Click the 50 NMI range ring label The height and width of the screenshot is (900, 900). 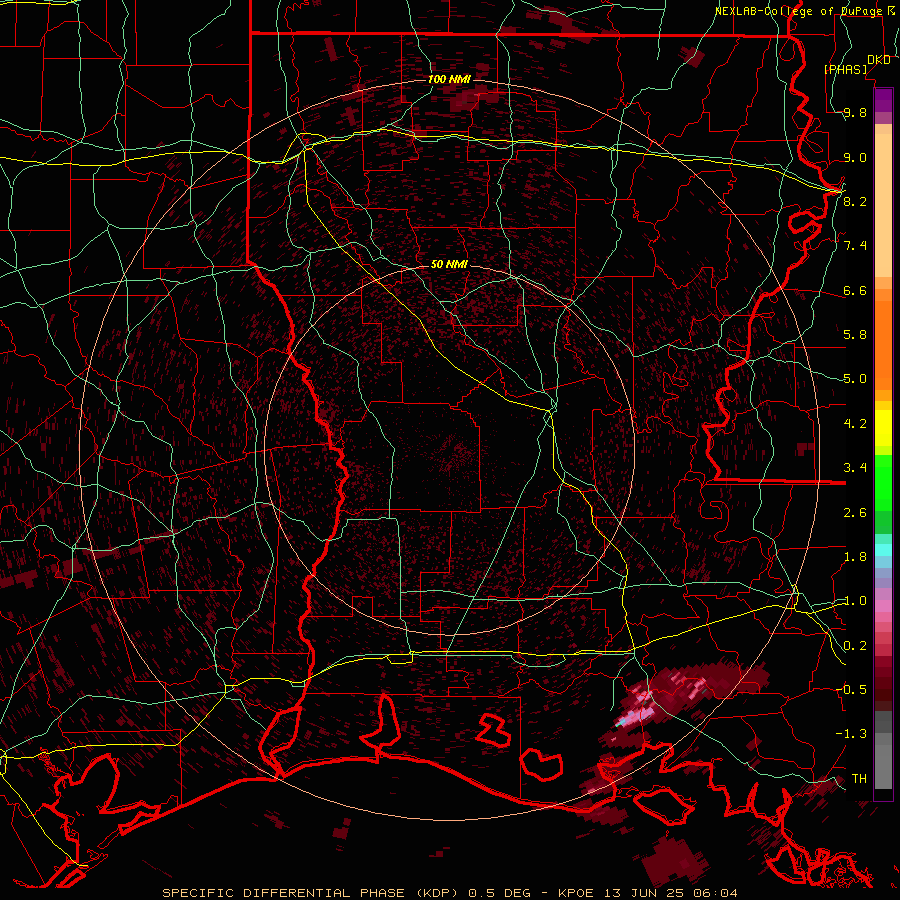(x=449, y=265)
